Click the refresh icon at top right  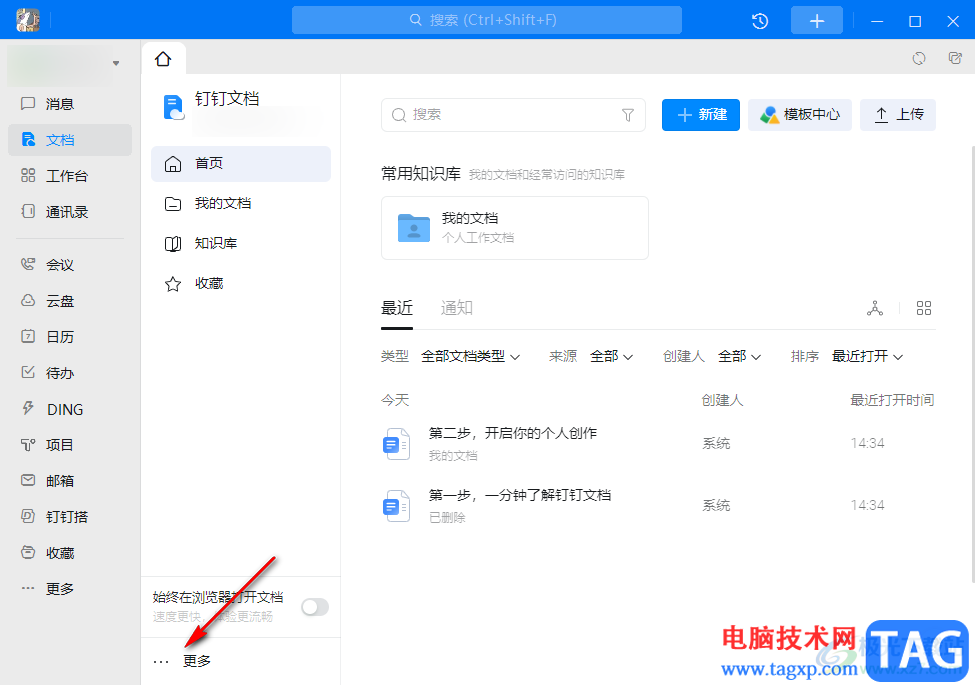[x=918, y=58]
